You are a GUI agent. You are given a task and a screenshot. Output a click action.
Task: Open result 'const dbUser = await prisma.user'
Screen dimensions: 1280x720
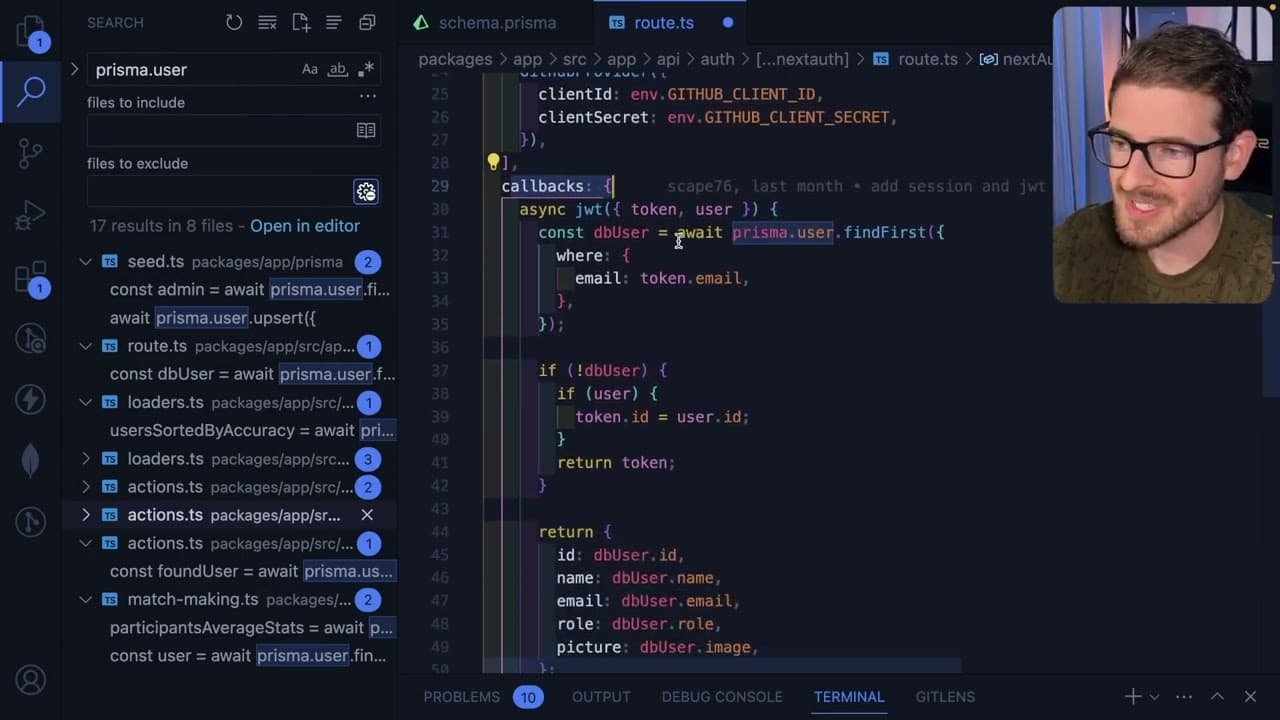tap(252, 374)
